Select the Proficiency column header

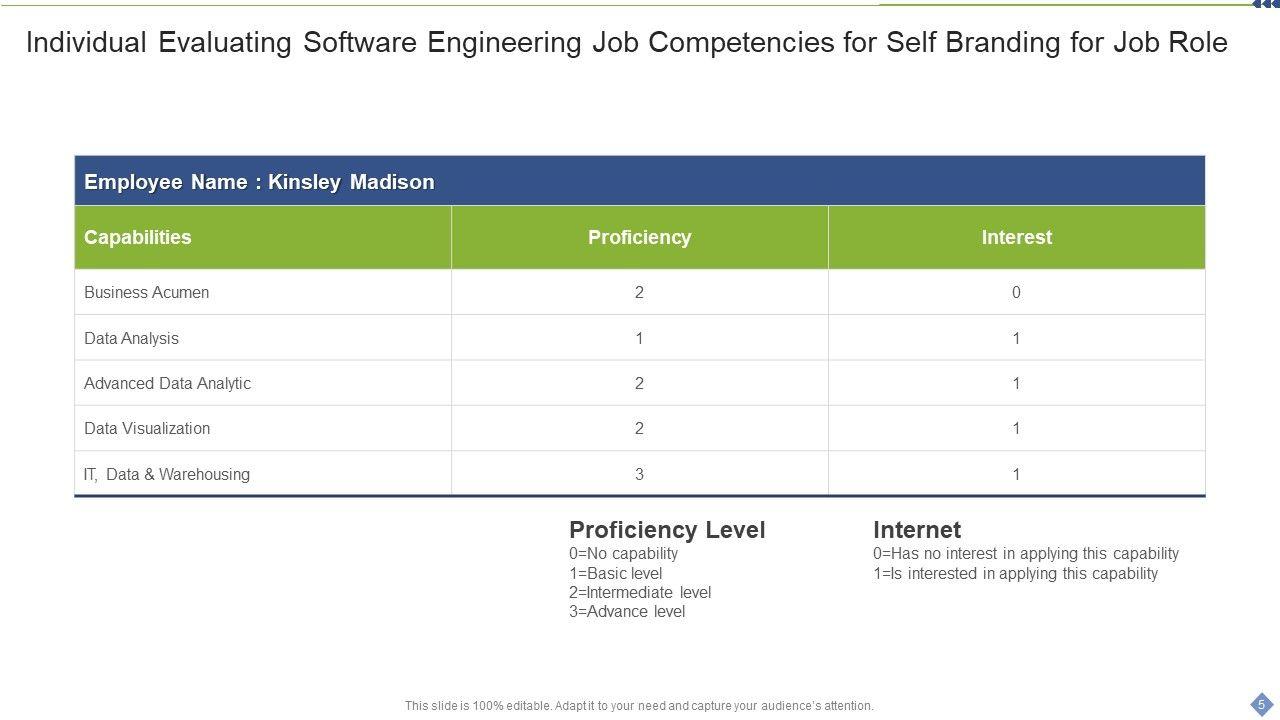[x=639, y=237]
